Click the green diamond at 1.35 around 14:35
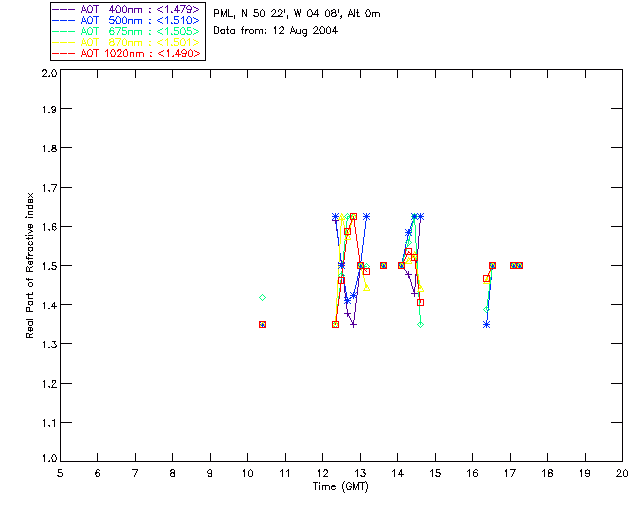This screenshot has height=512, width=640. pos(420,325)
